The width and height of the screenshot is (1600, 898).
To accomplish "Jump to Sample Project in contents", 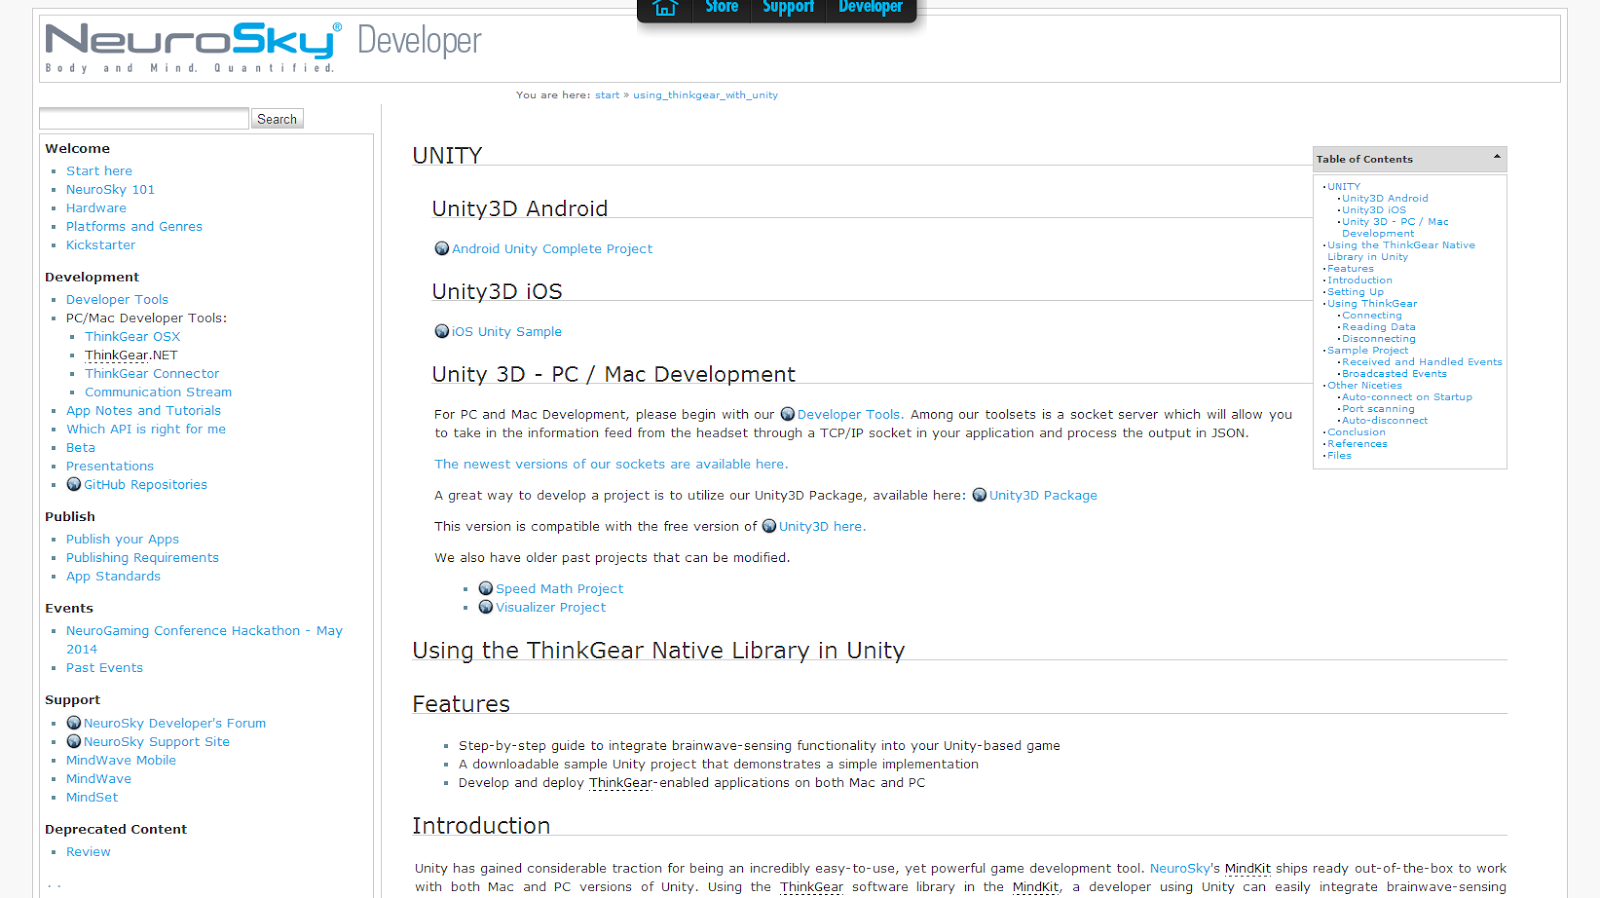I will coord(1367,350).
